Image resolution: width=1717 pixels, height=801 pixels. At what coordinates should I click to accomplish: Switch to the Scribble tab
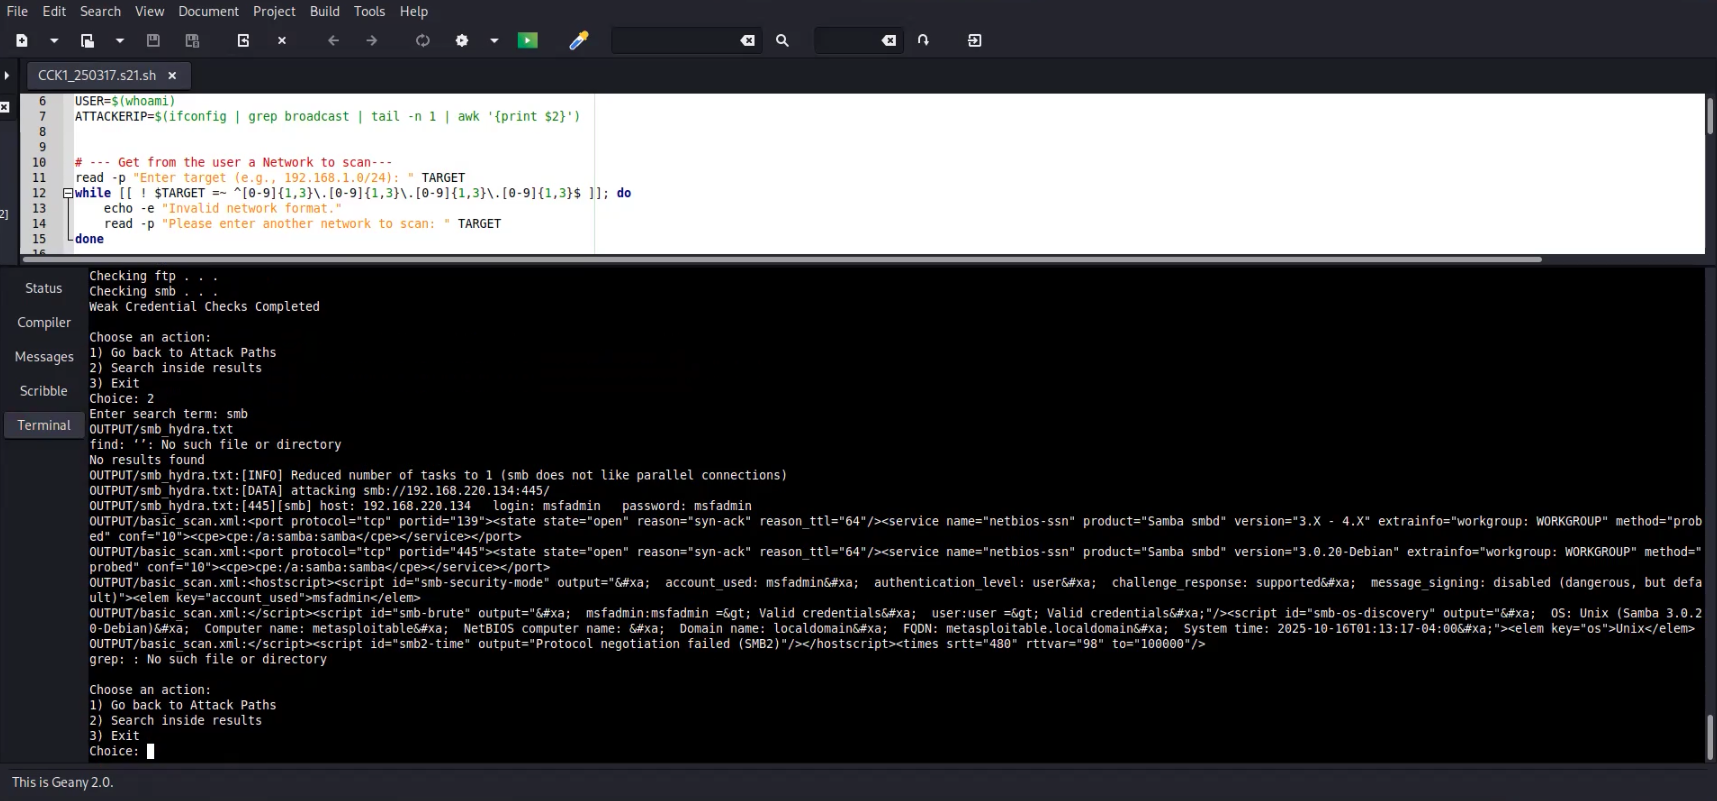coord(44,390)
